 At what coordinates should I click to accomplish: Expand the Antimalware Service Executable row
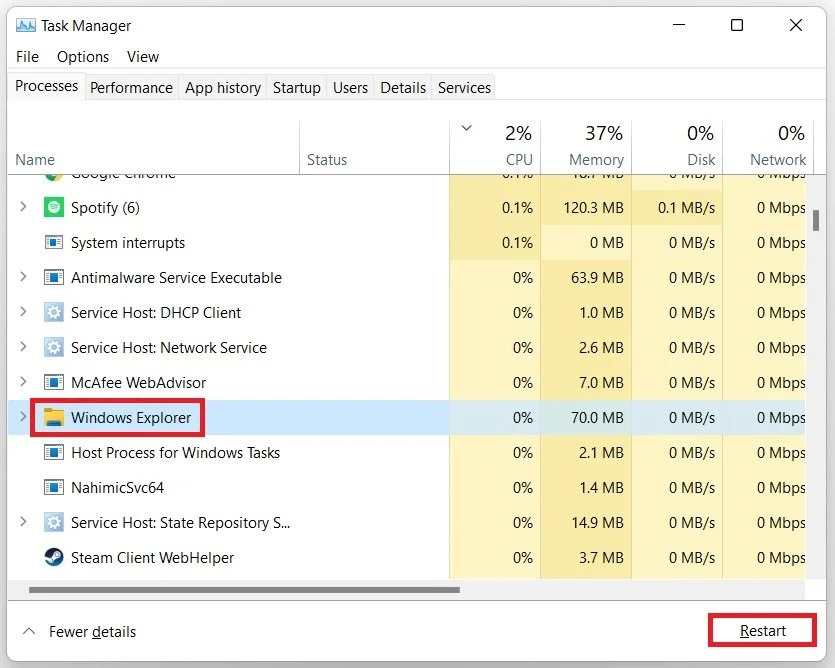point(23,277)
